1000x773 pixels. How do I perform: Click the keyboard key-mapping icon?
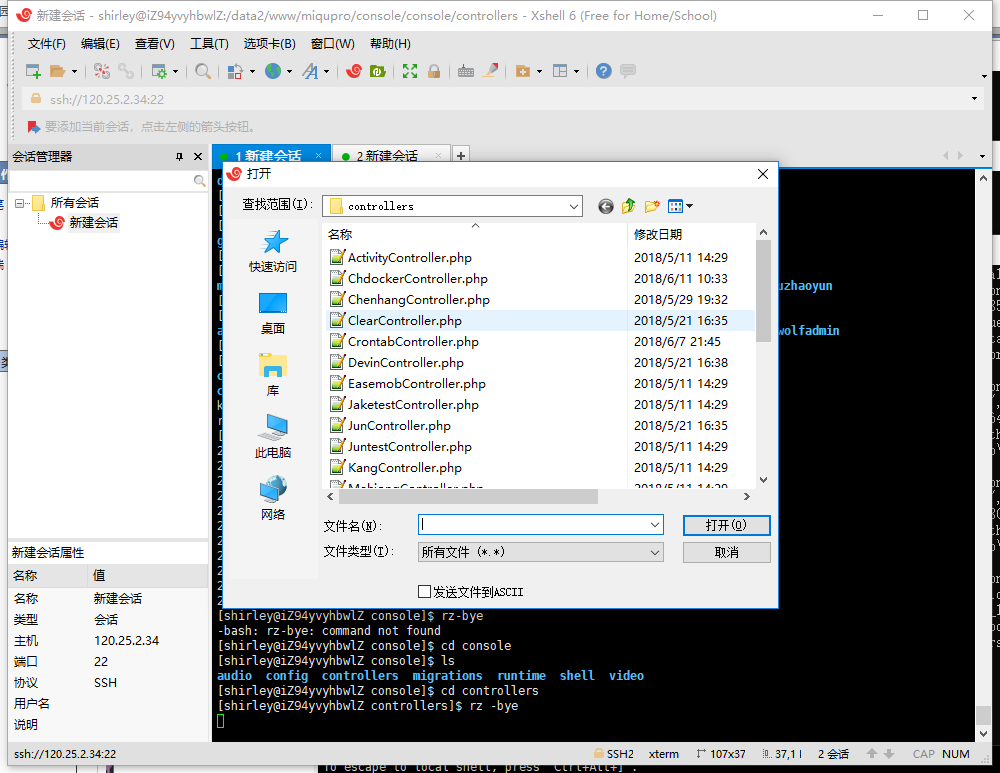point(466,71)
